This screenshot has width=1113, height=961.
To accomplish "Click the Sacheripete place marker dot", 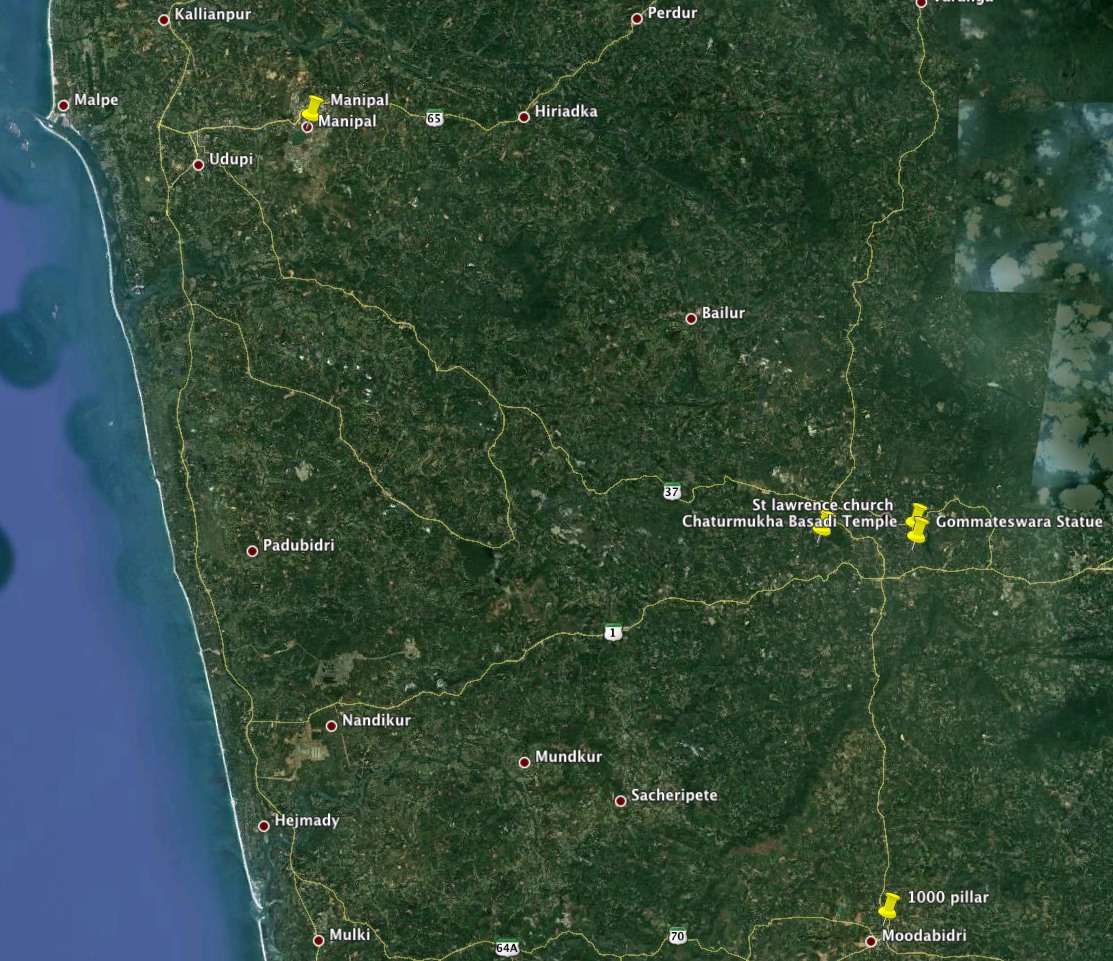I will [x=620, y=801].
